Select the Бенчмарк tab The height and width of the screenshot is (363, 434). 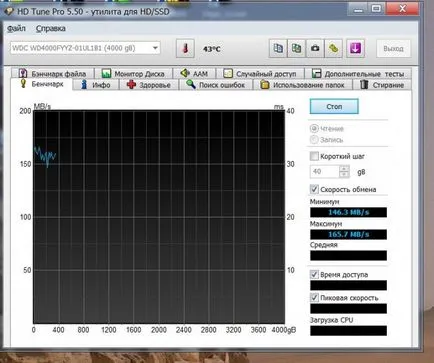coord(42,84)
